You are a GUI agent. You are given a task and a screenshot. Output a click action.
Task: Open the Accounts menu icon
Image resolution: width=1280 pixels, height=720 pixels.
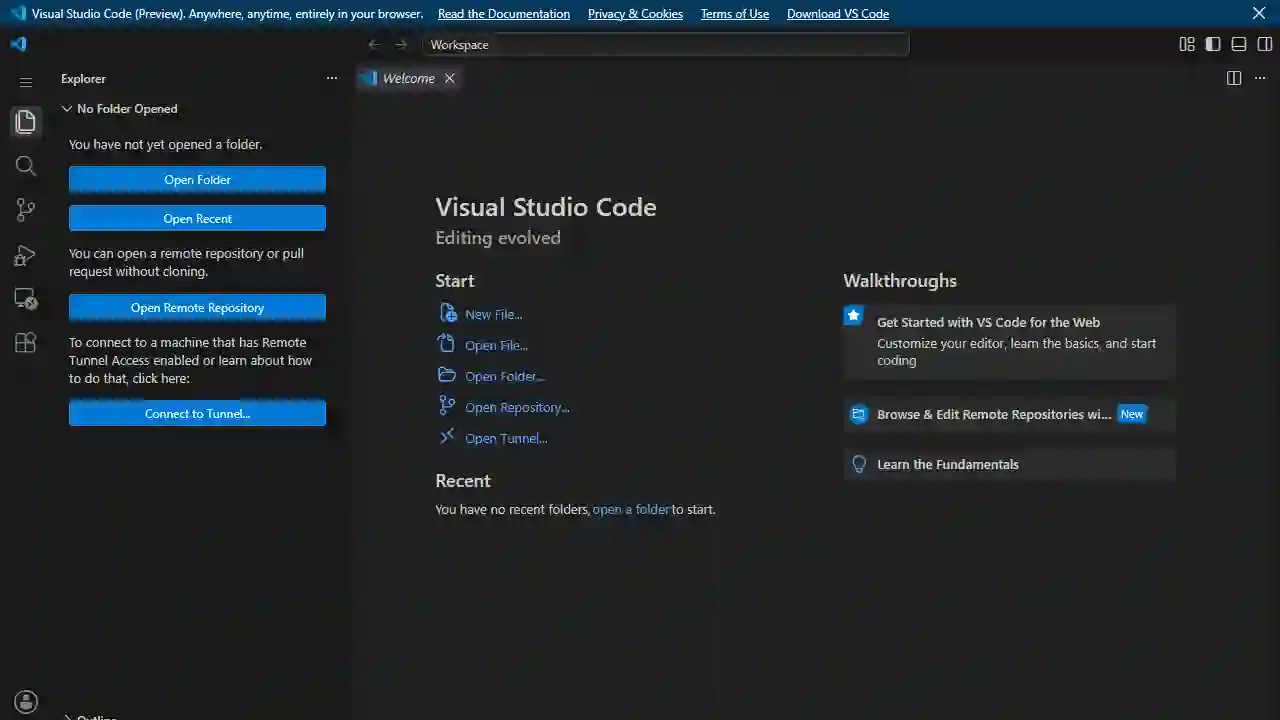coord(26,702)
